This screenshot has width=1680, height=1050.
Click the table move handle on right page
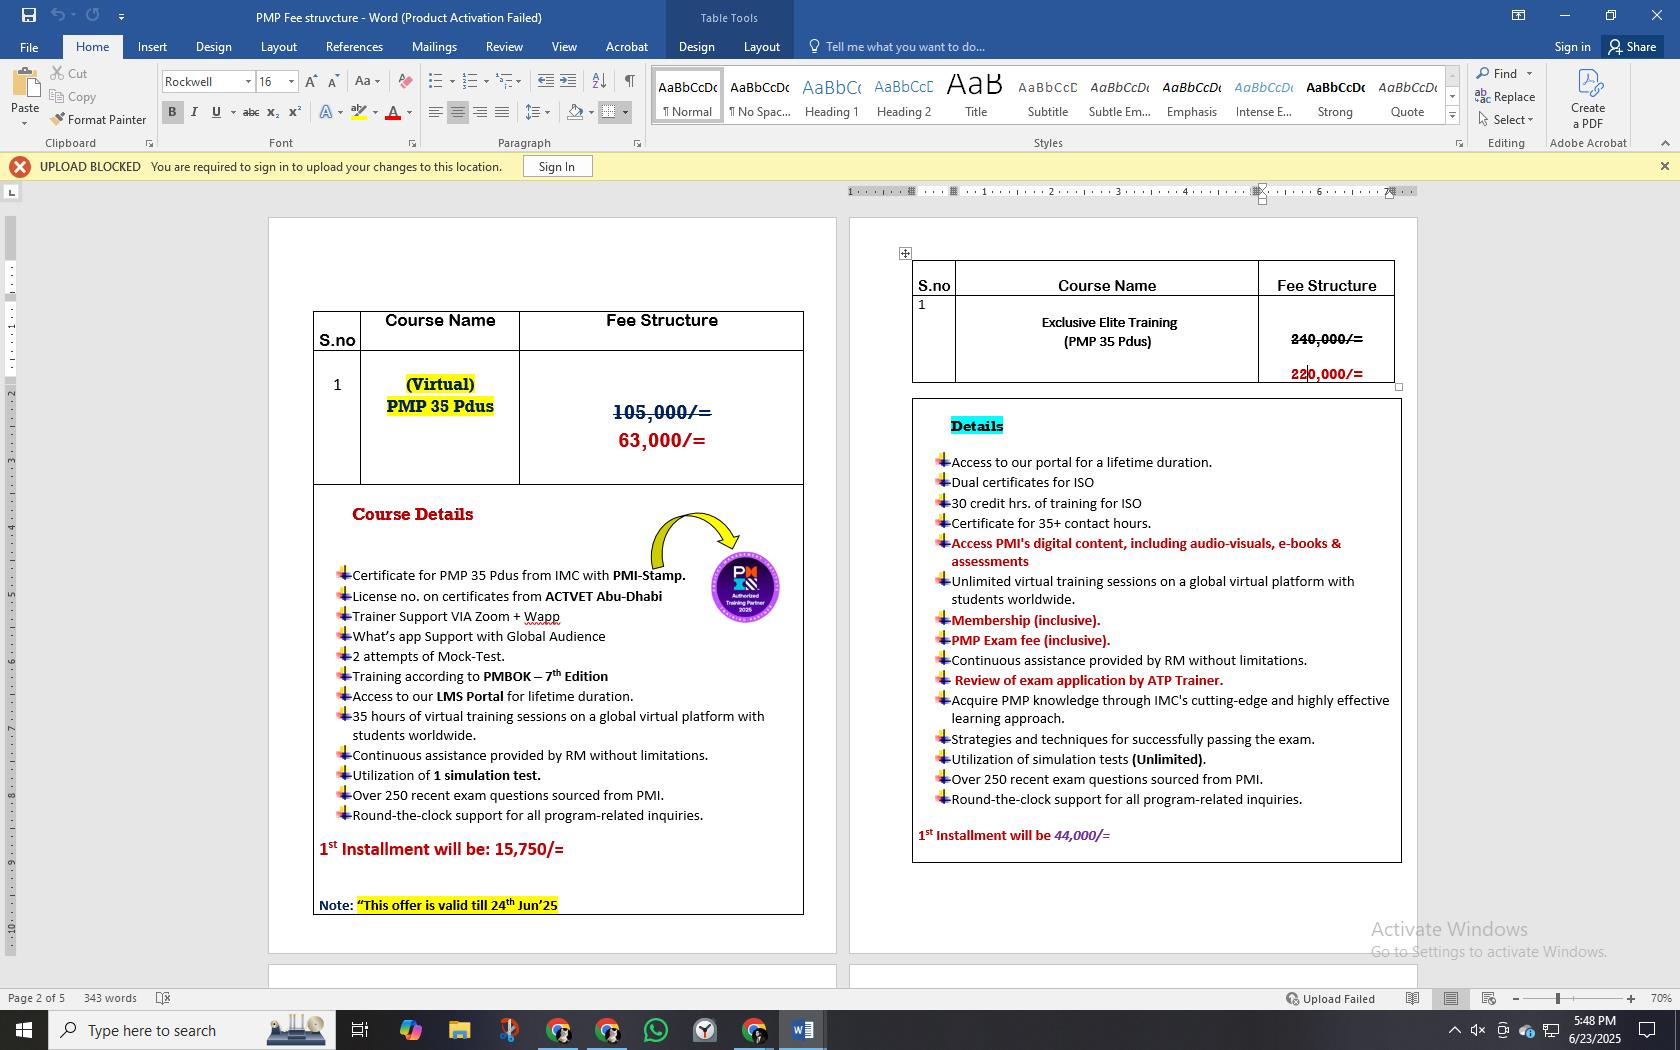905,254
